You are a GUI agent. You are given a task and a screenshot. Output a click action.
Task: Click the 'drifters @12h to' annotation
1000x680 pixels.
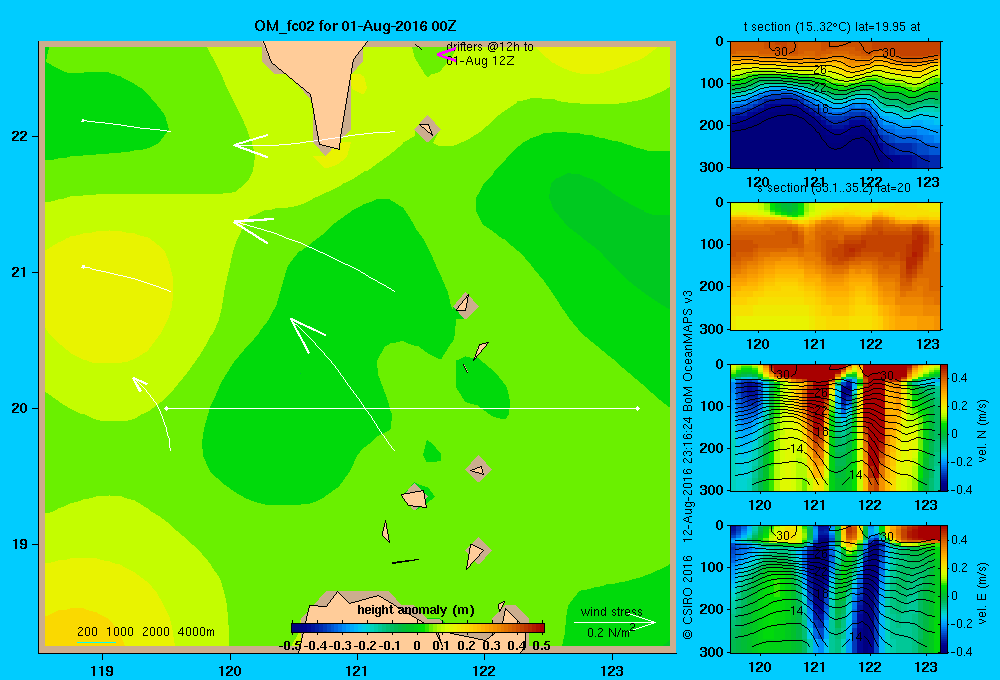click(x=490, y=47)
